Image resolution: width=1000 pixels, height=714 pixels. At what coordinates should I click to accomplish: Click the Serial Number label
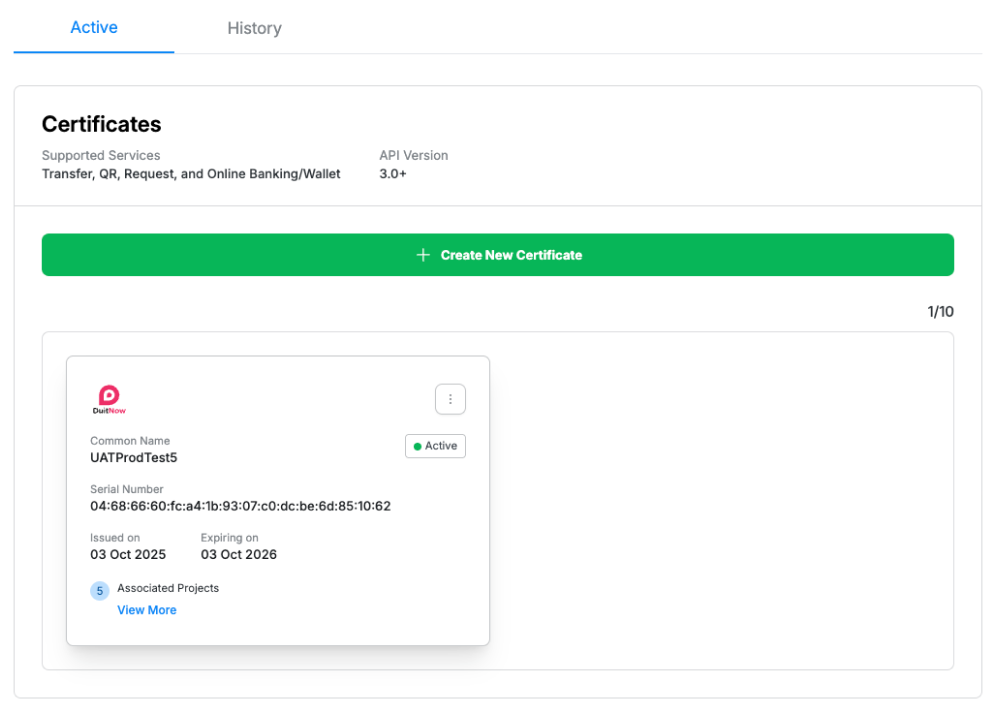127,489
